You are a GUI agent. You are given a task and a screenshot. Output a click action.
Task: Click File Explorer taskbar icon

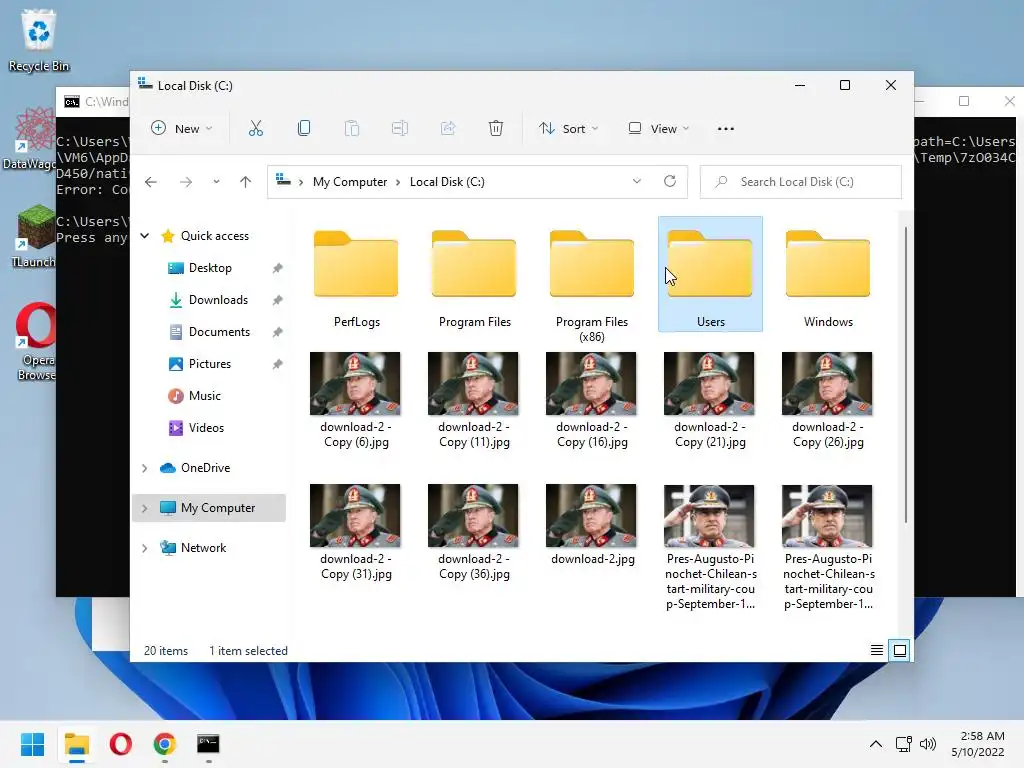click(76, 744)
